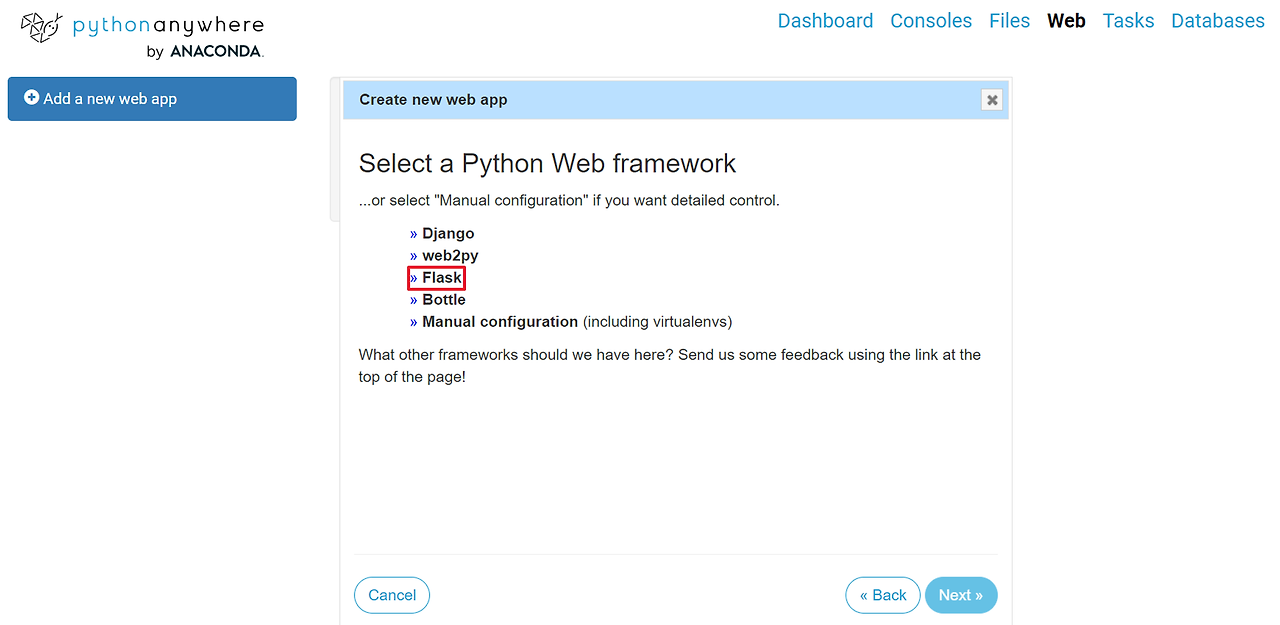Click the Create new web app title

[x=433, y=99]
